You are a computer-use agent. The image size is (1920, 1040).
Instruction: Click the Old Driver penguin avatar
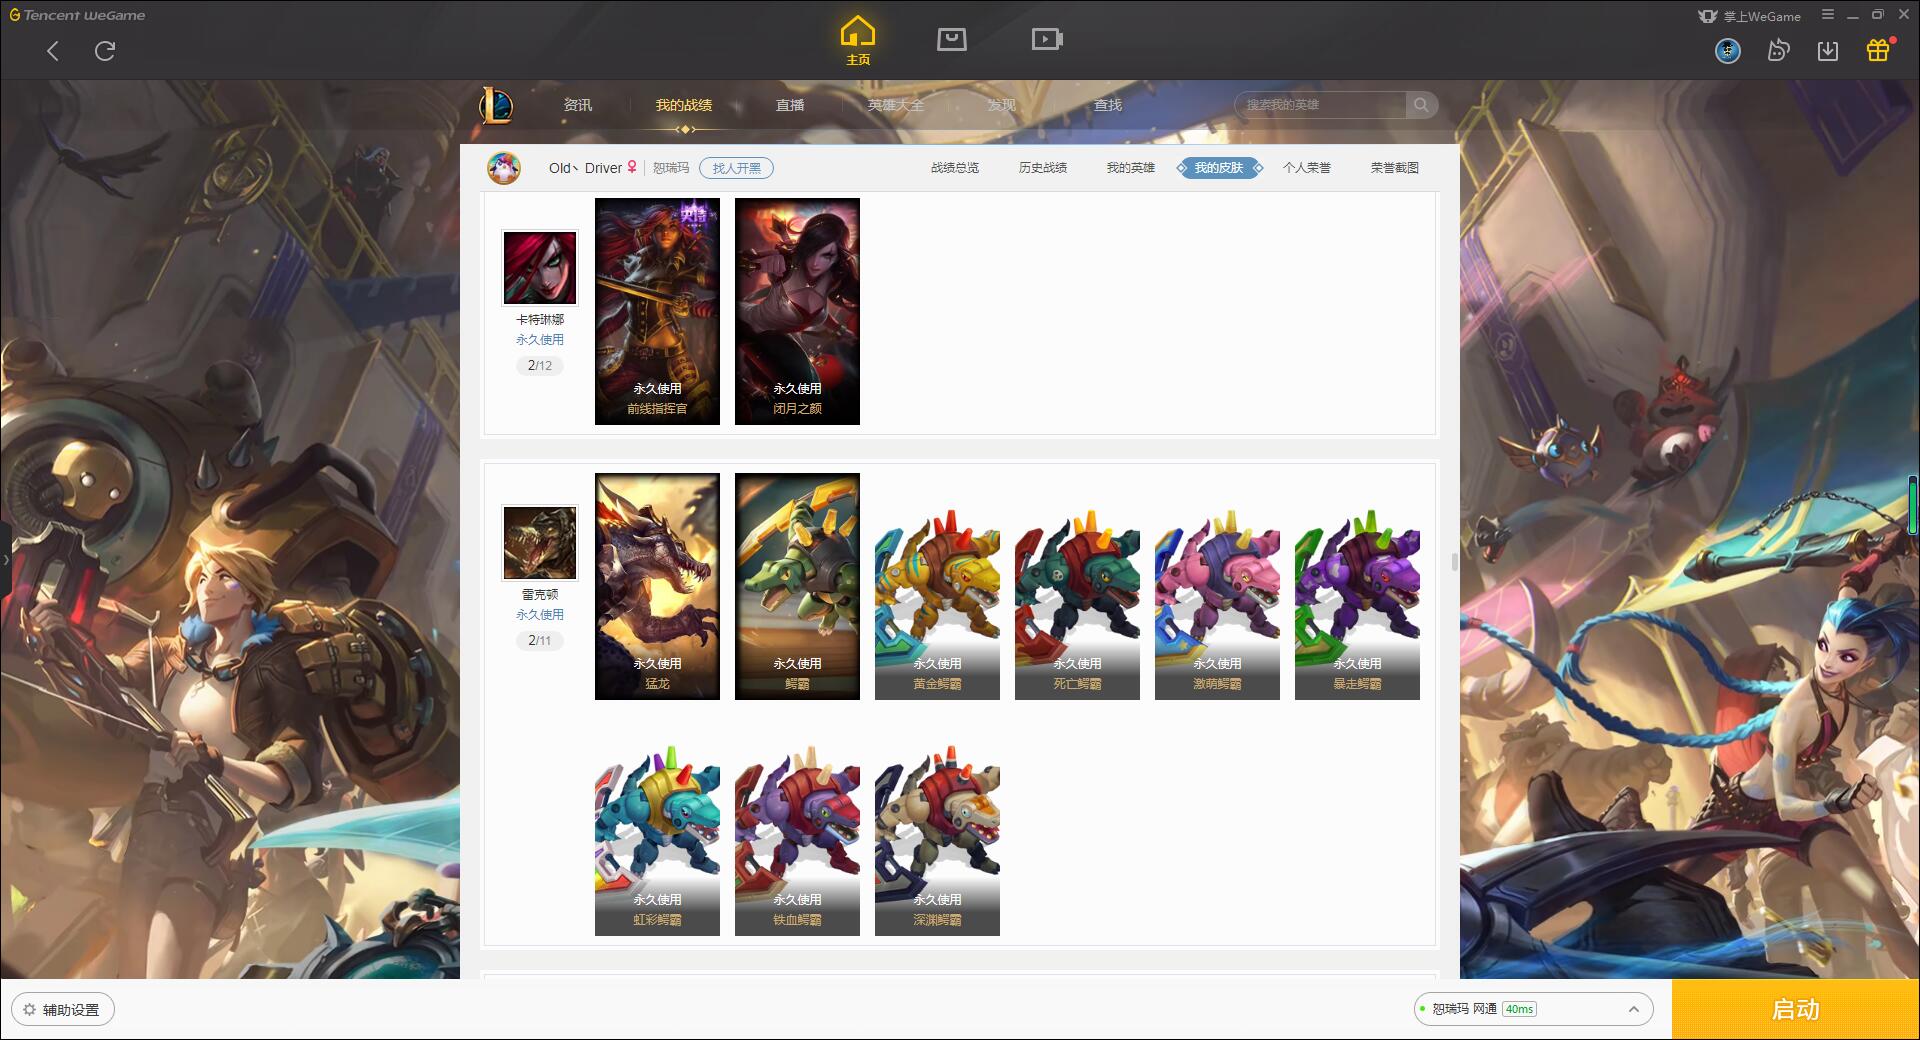click(x=504, y=168)
